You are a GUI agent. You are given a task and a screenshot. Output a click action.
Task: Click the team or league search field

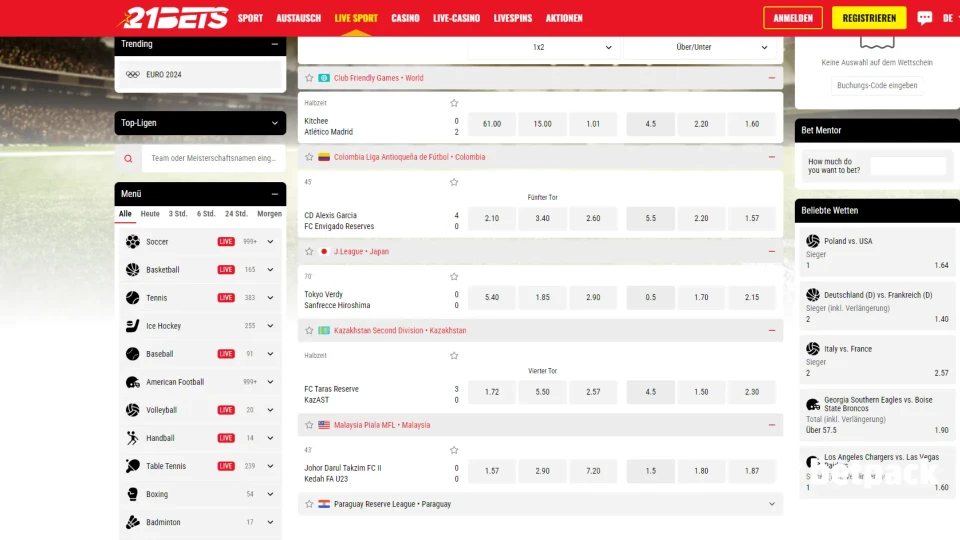pyautogui.click(x=213, y=158)
